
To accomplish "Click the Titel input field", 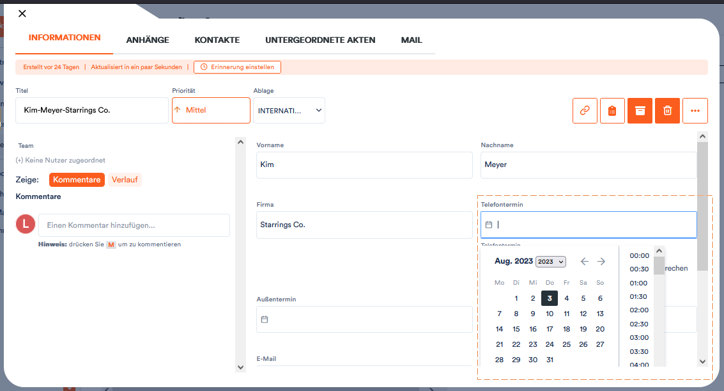I will click(92, 110).
